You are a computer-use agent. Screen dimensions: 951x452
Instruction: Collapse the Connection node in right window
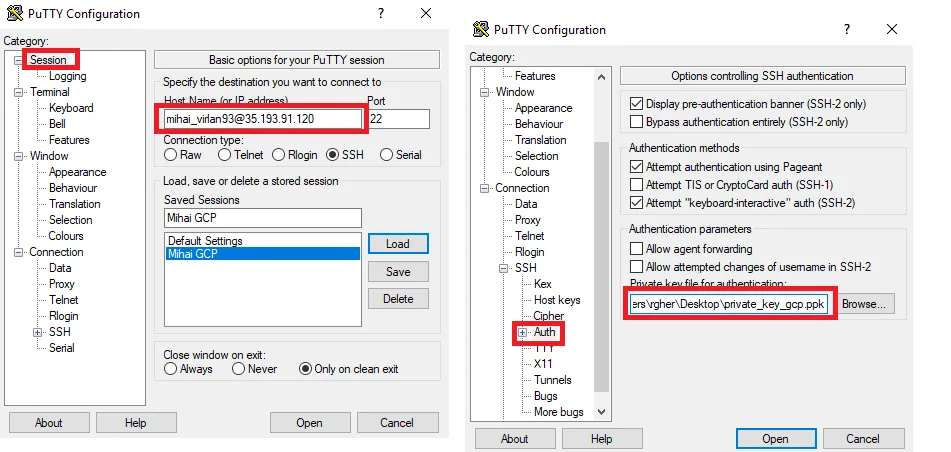click(x=484, y=188)
